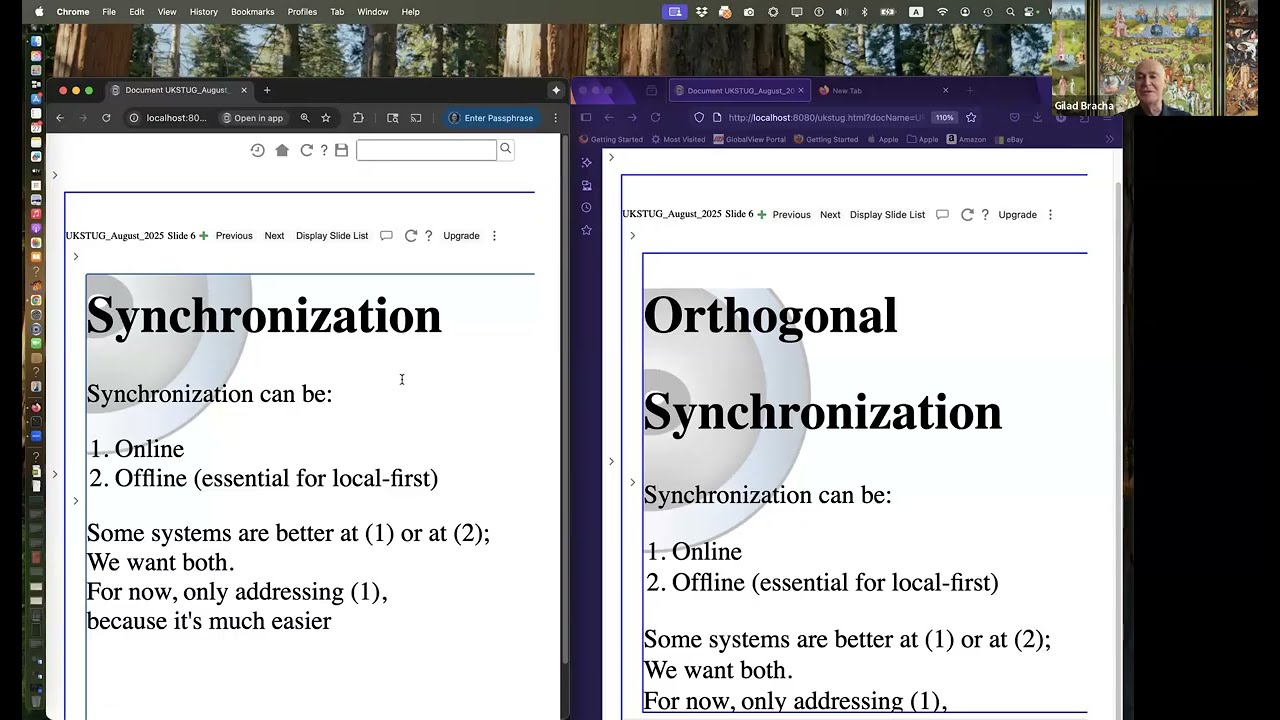Click the question mark help in Chrome slide toolbar
The image size is (1280, 720).
(x=429, y=236)
